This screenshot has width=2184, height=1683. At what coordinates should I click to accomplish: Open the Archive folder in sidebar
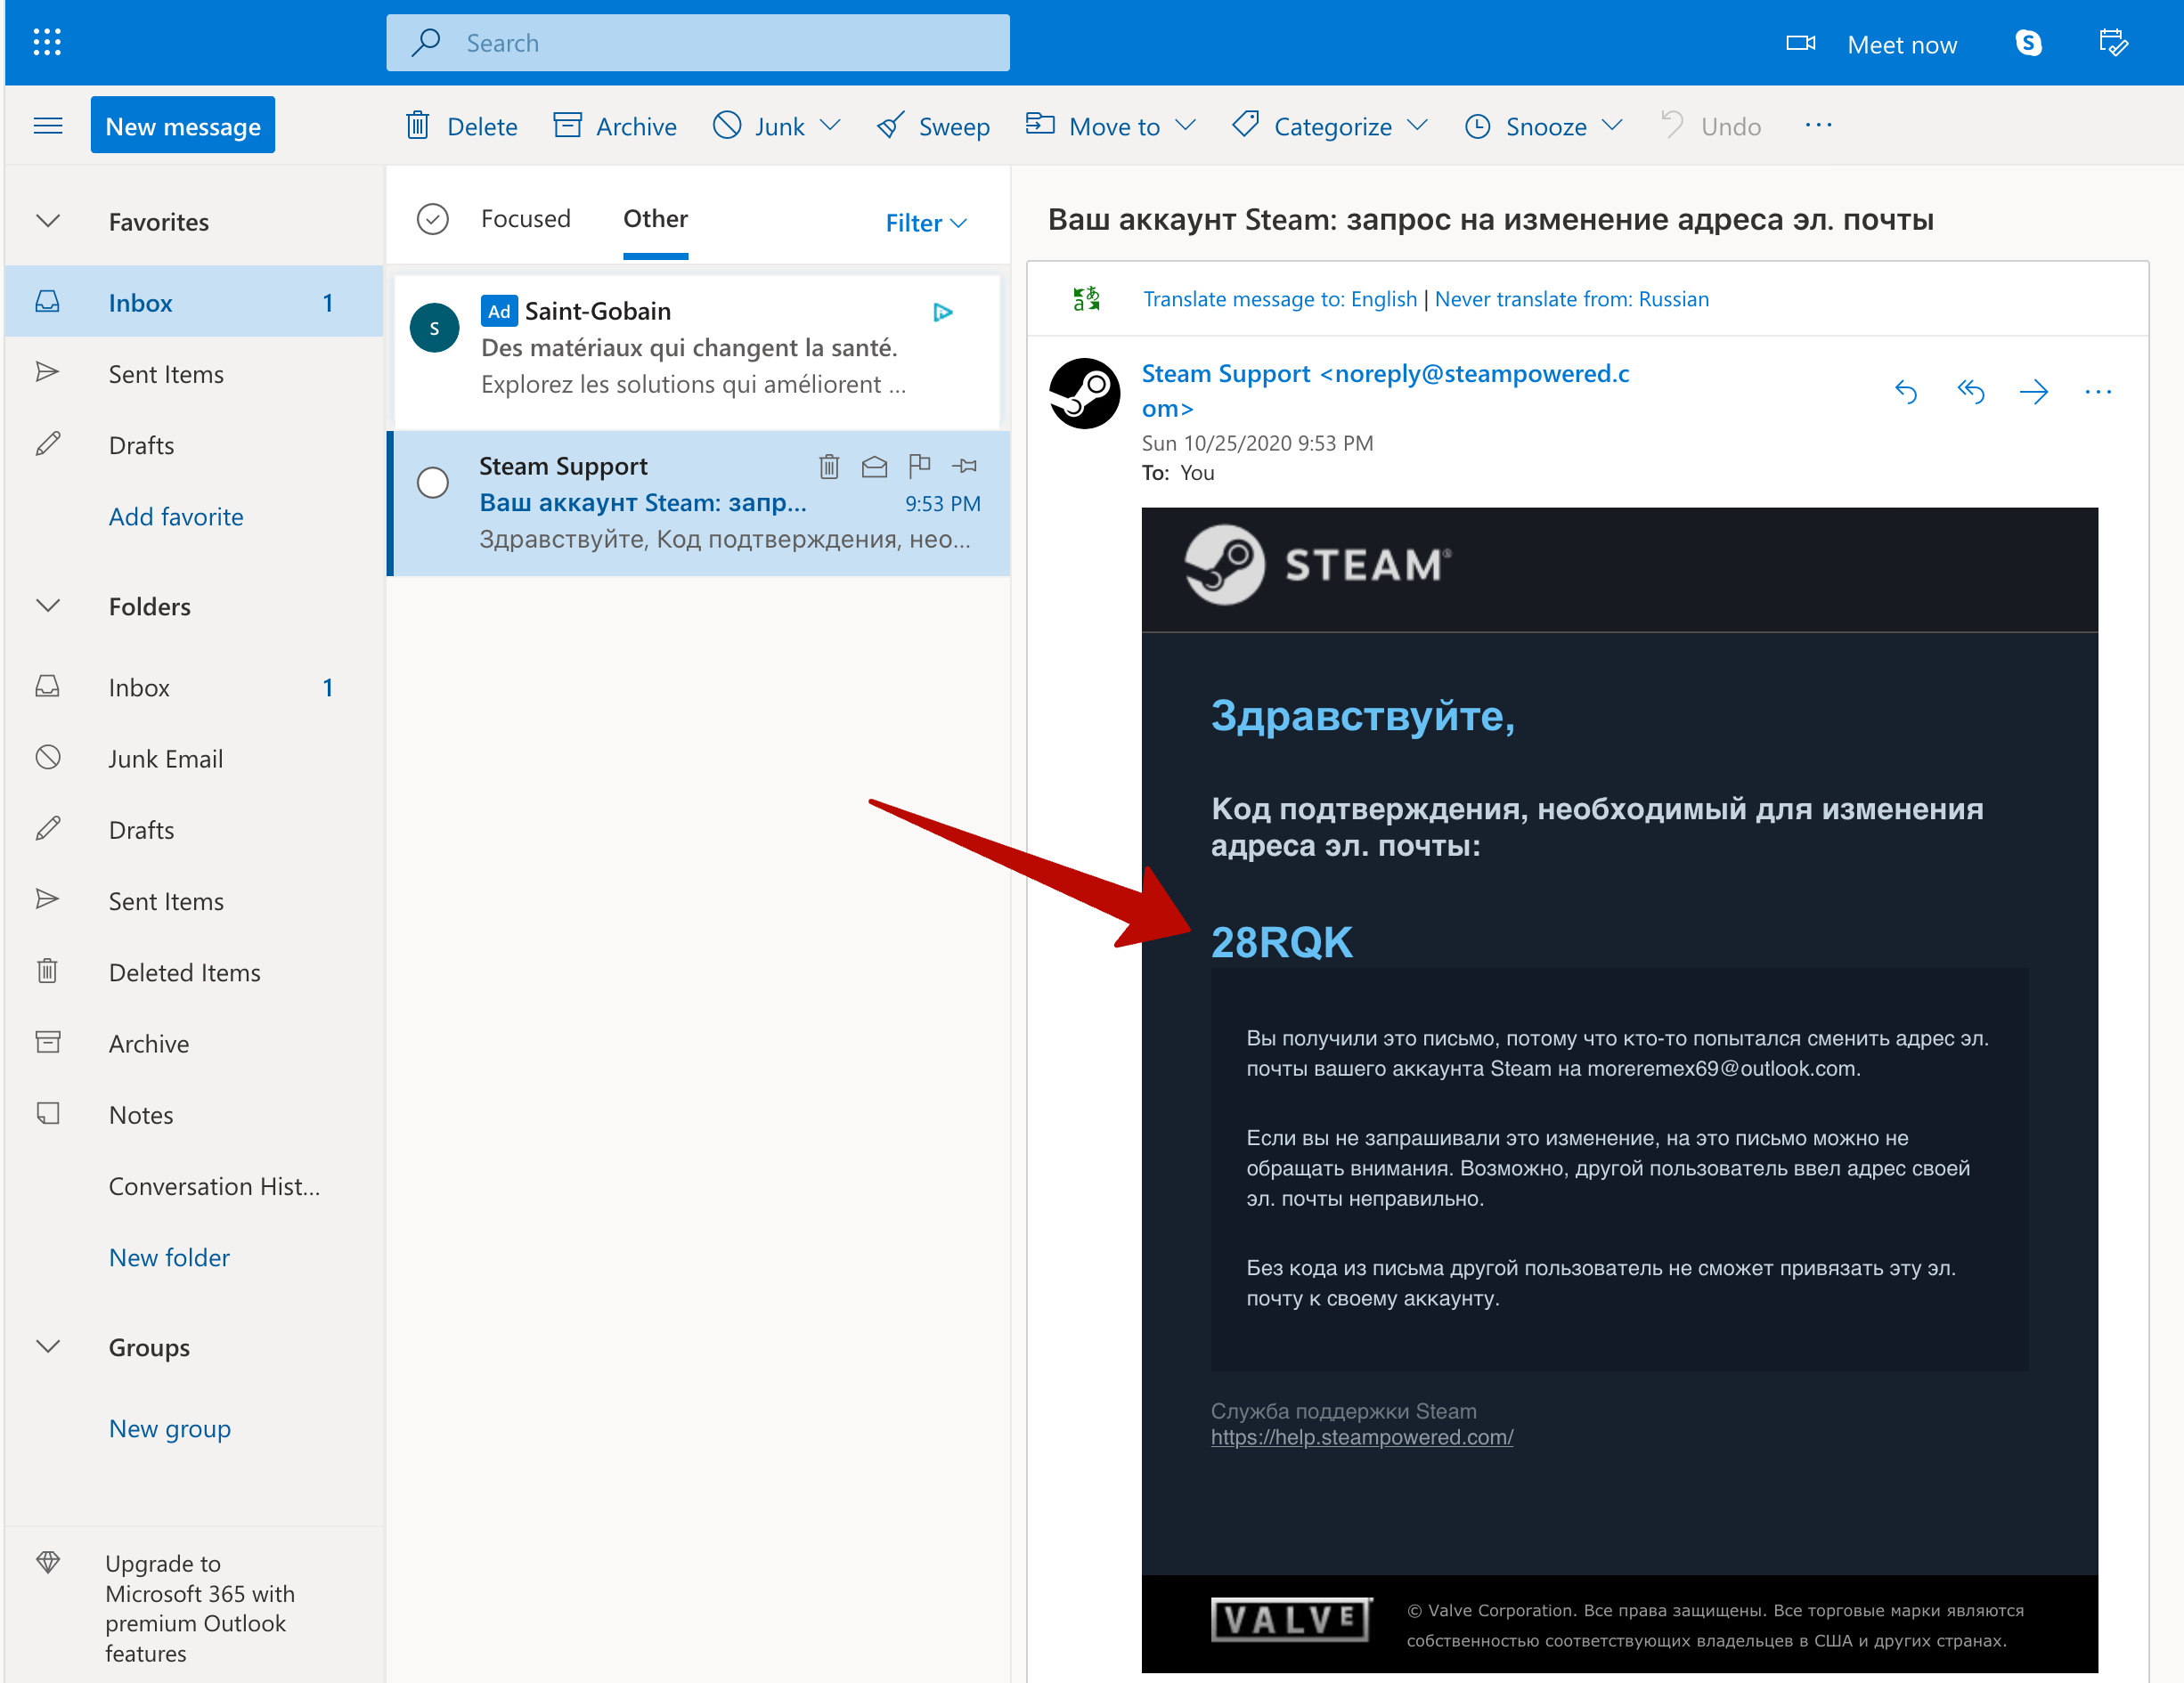click(194, 1044)
